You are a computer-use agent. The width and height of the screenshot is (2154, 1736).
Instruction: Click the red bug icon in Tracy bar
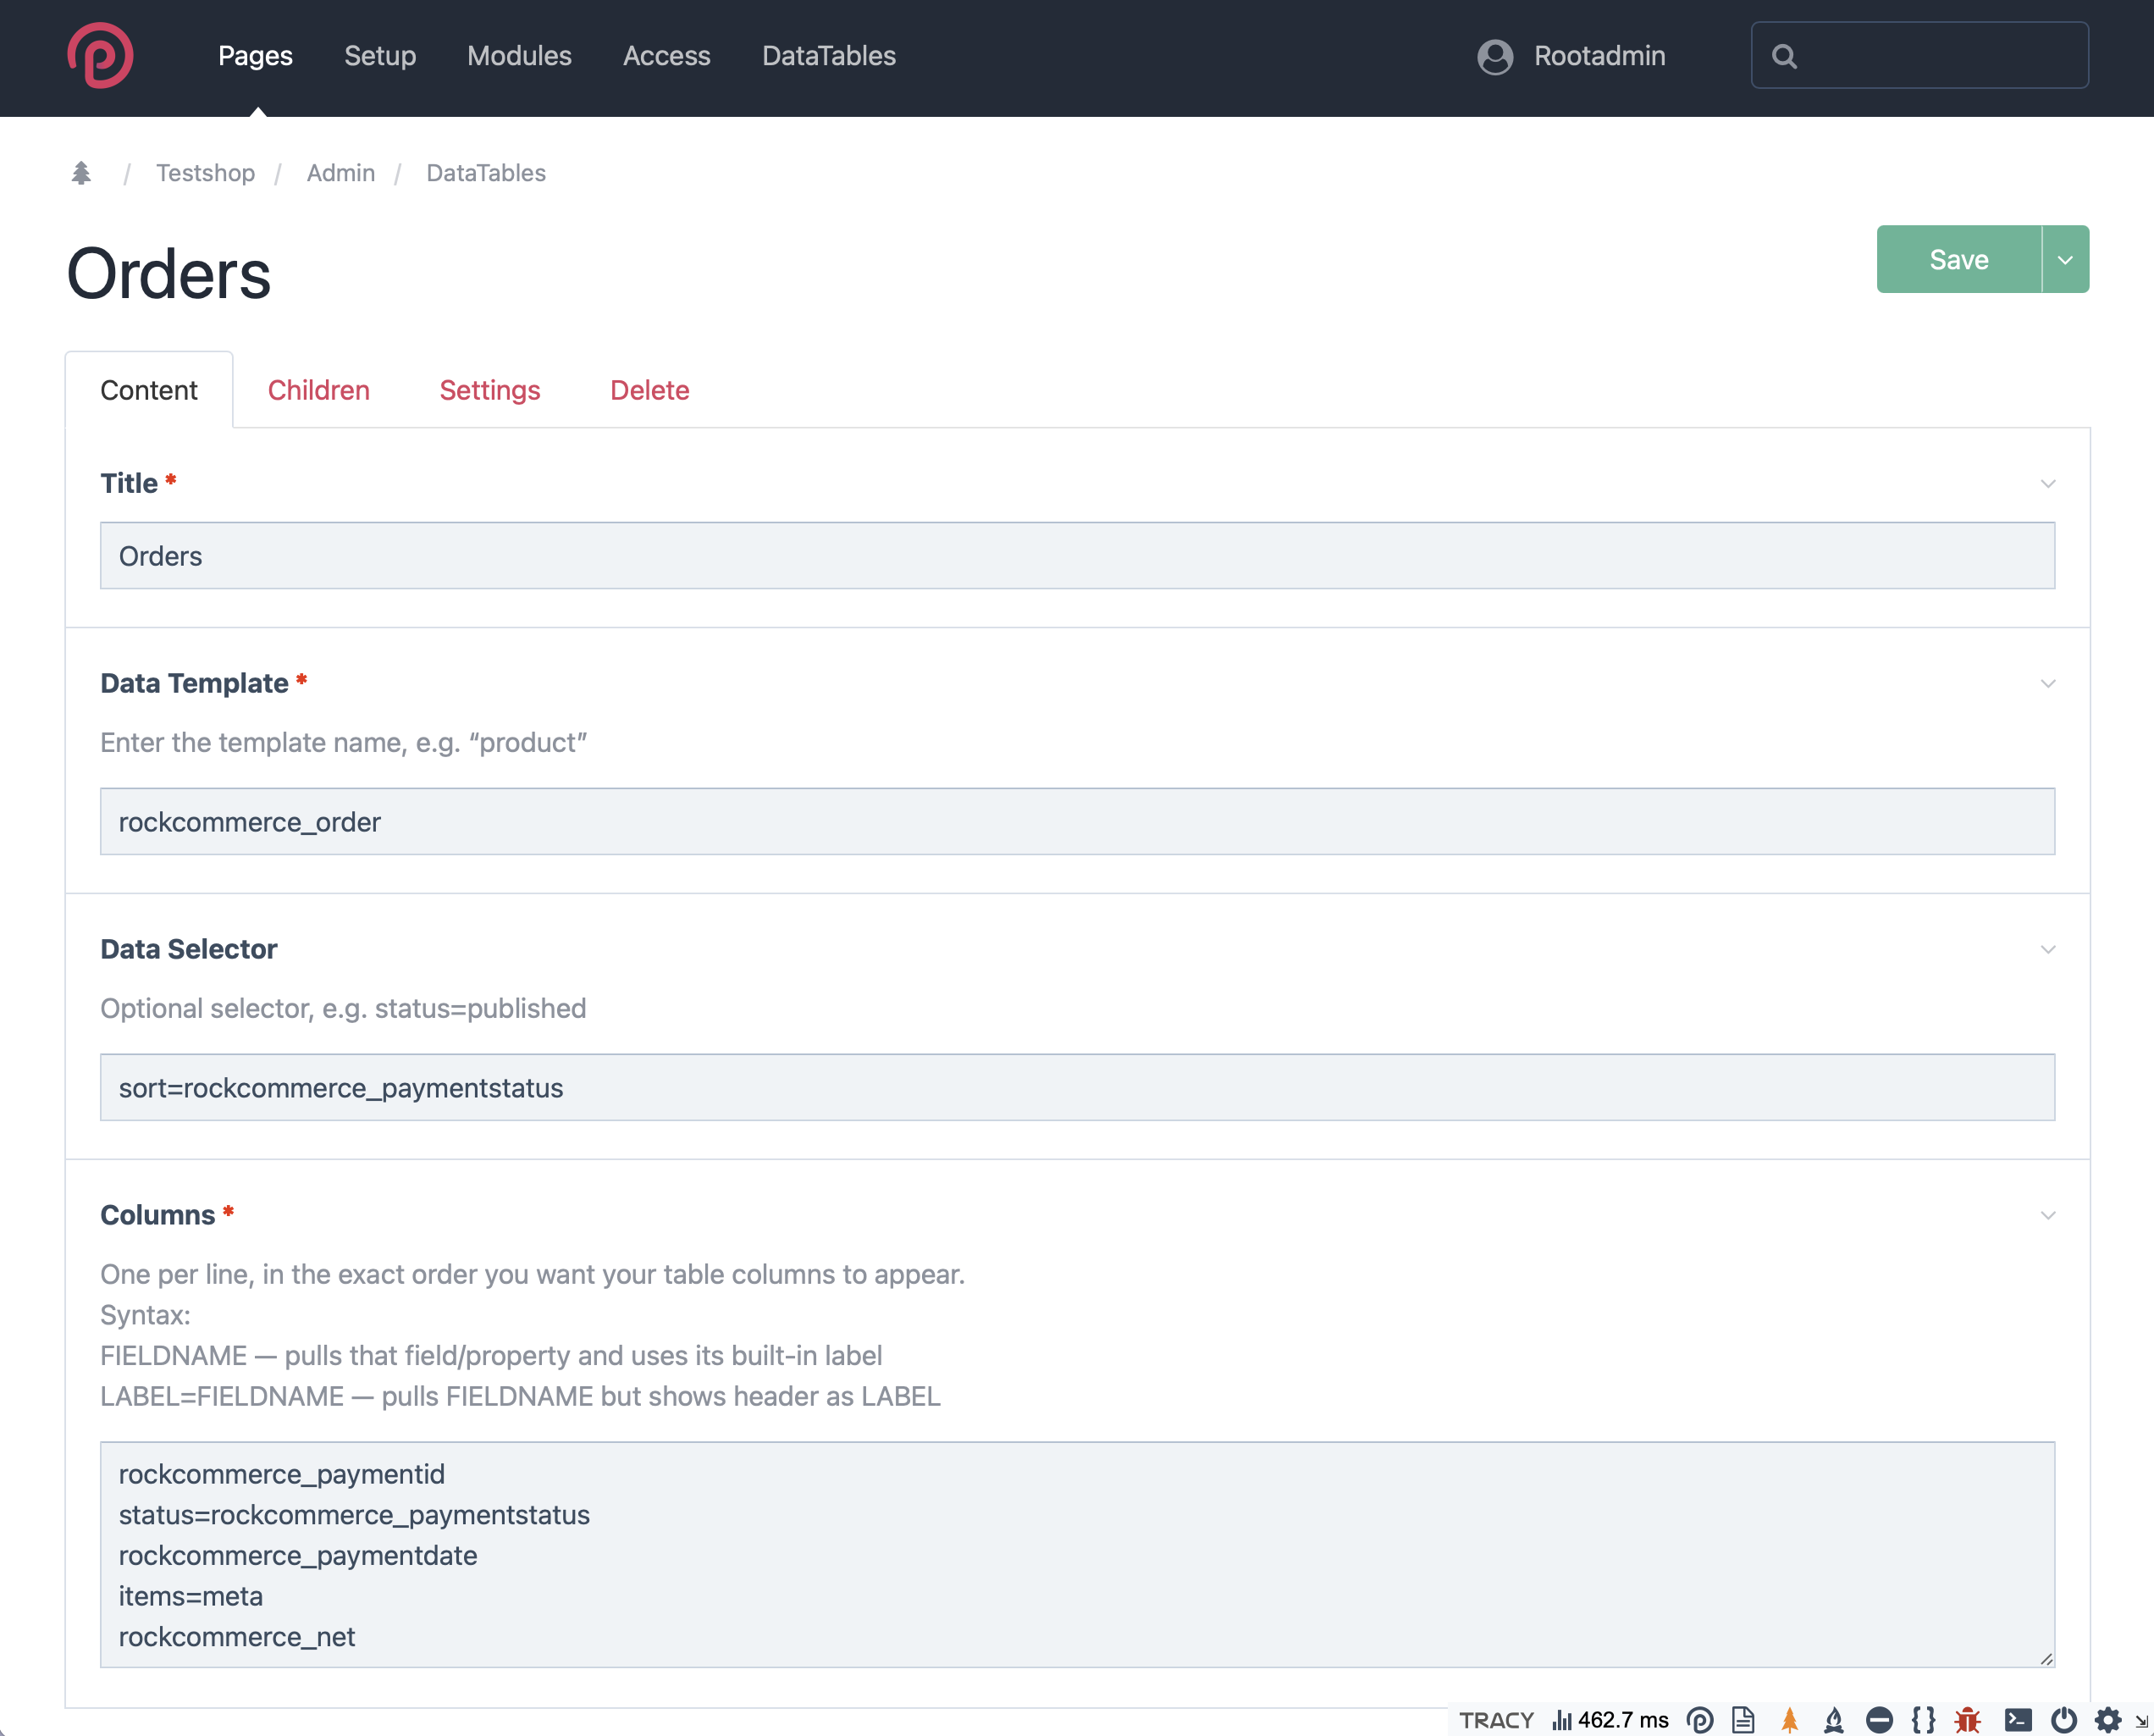(x=1967, y=1719)
